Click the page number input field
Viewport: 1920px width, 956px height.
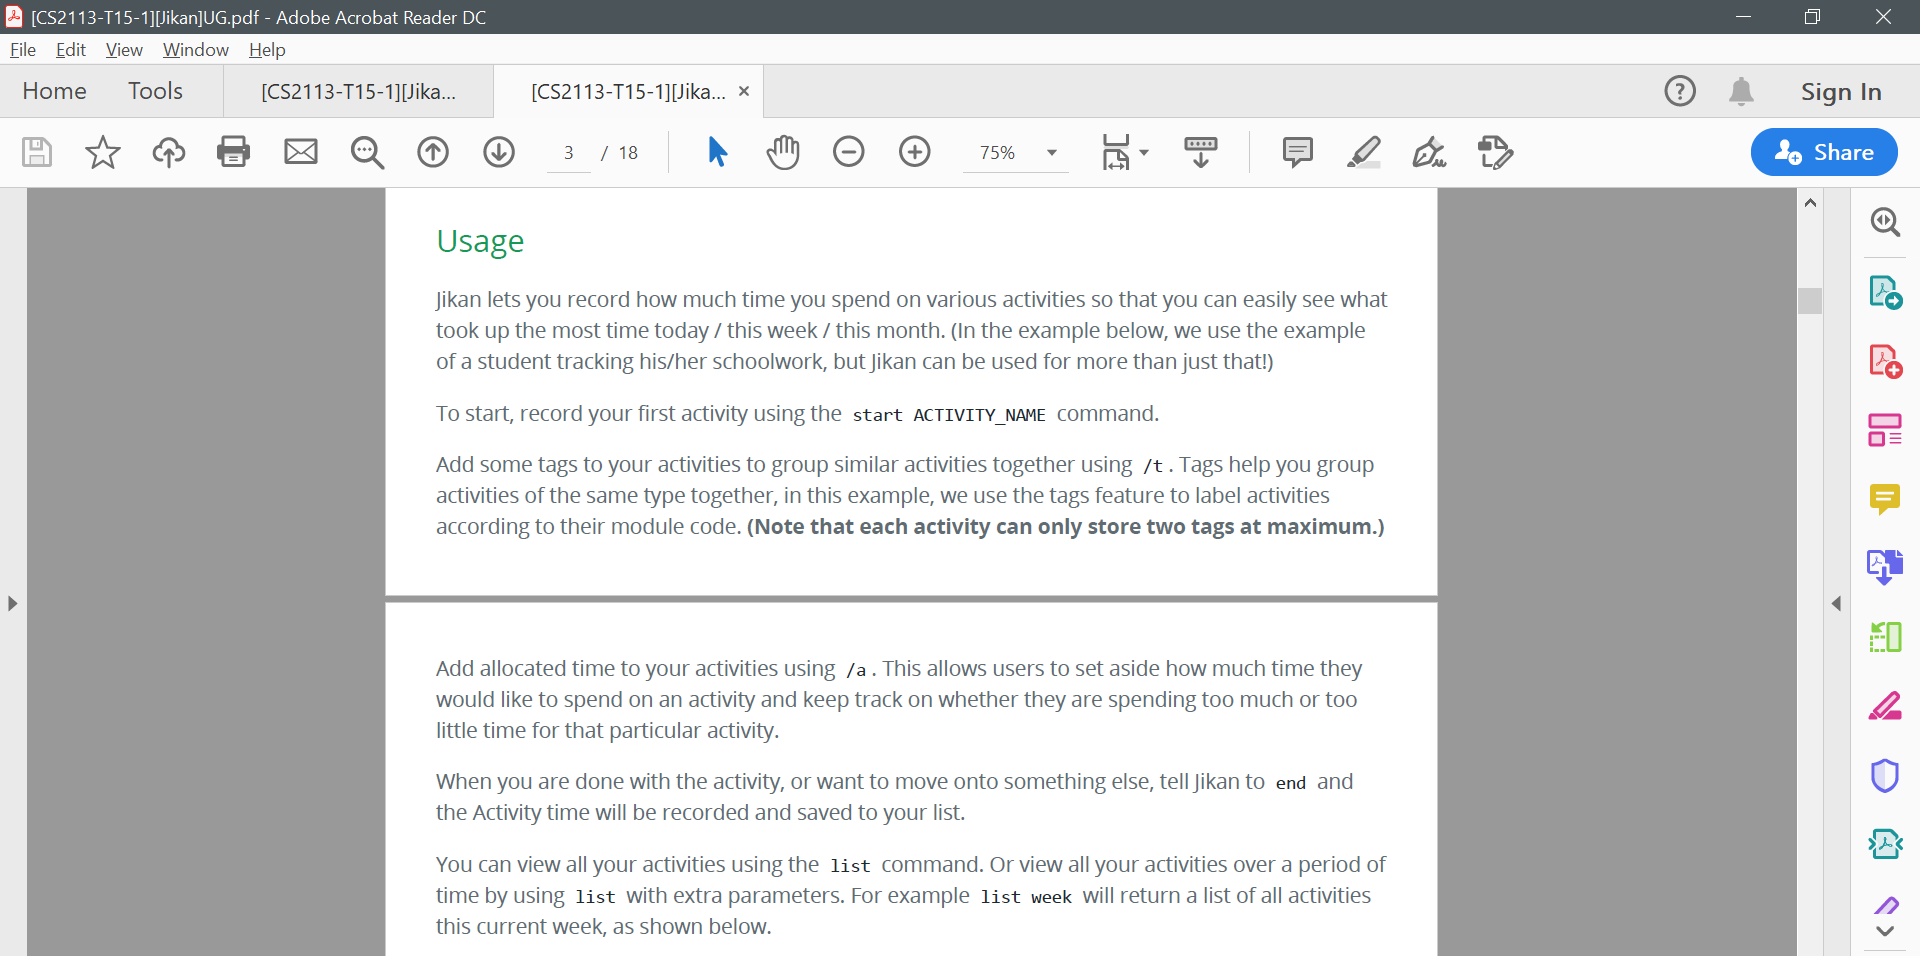click(x=569, y=152)
